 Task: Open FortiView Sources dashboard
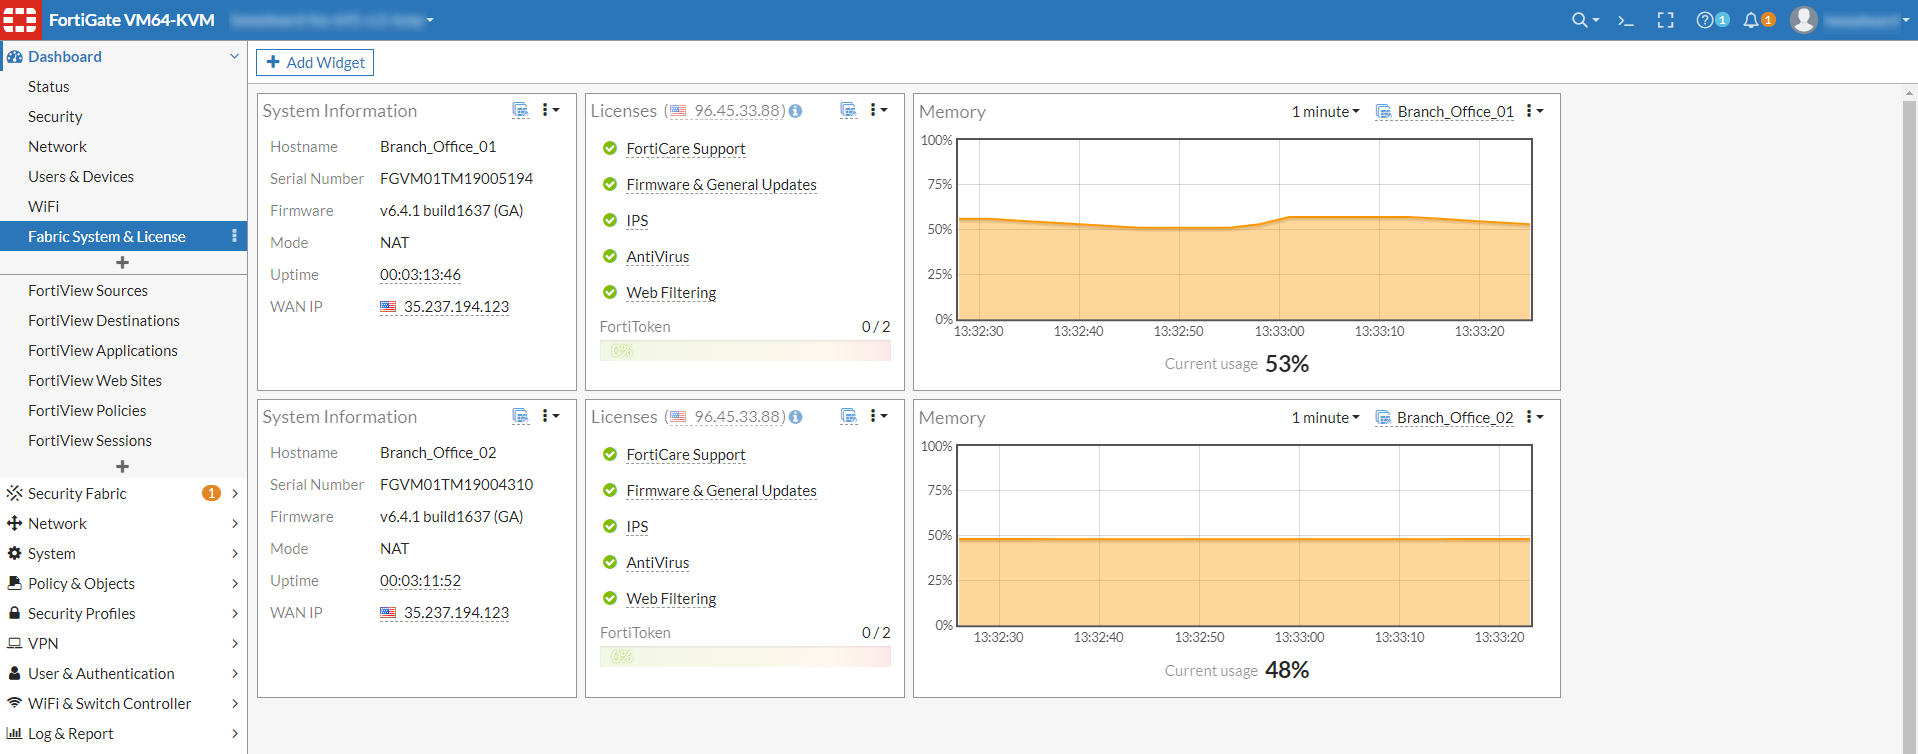(x=88, y=291)
